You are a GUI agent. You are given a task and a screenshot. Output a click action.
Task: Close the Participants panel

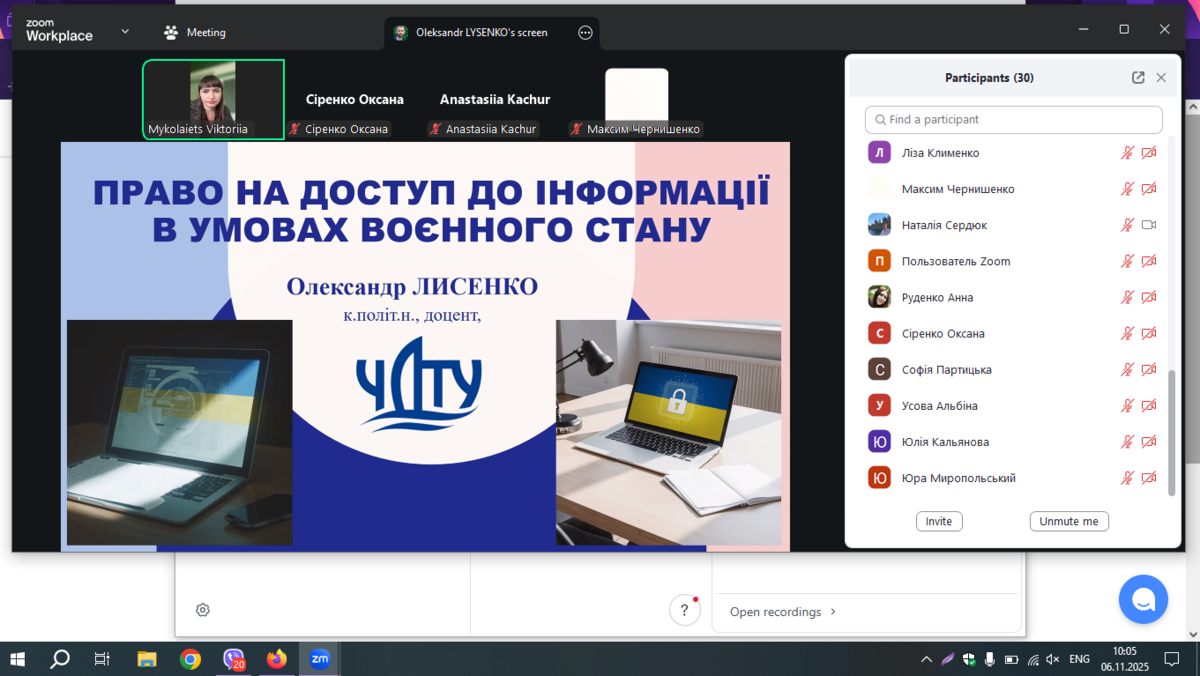pos(1161,78)
